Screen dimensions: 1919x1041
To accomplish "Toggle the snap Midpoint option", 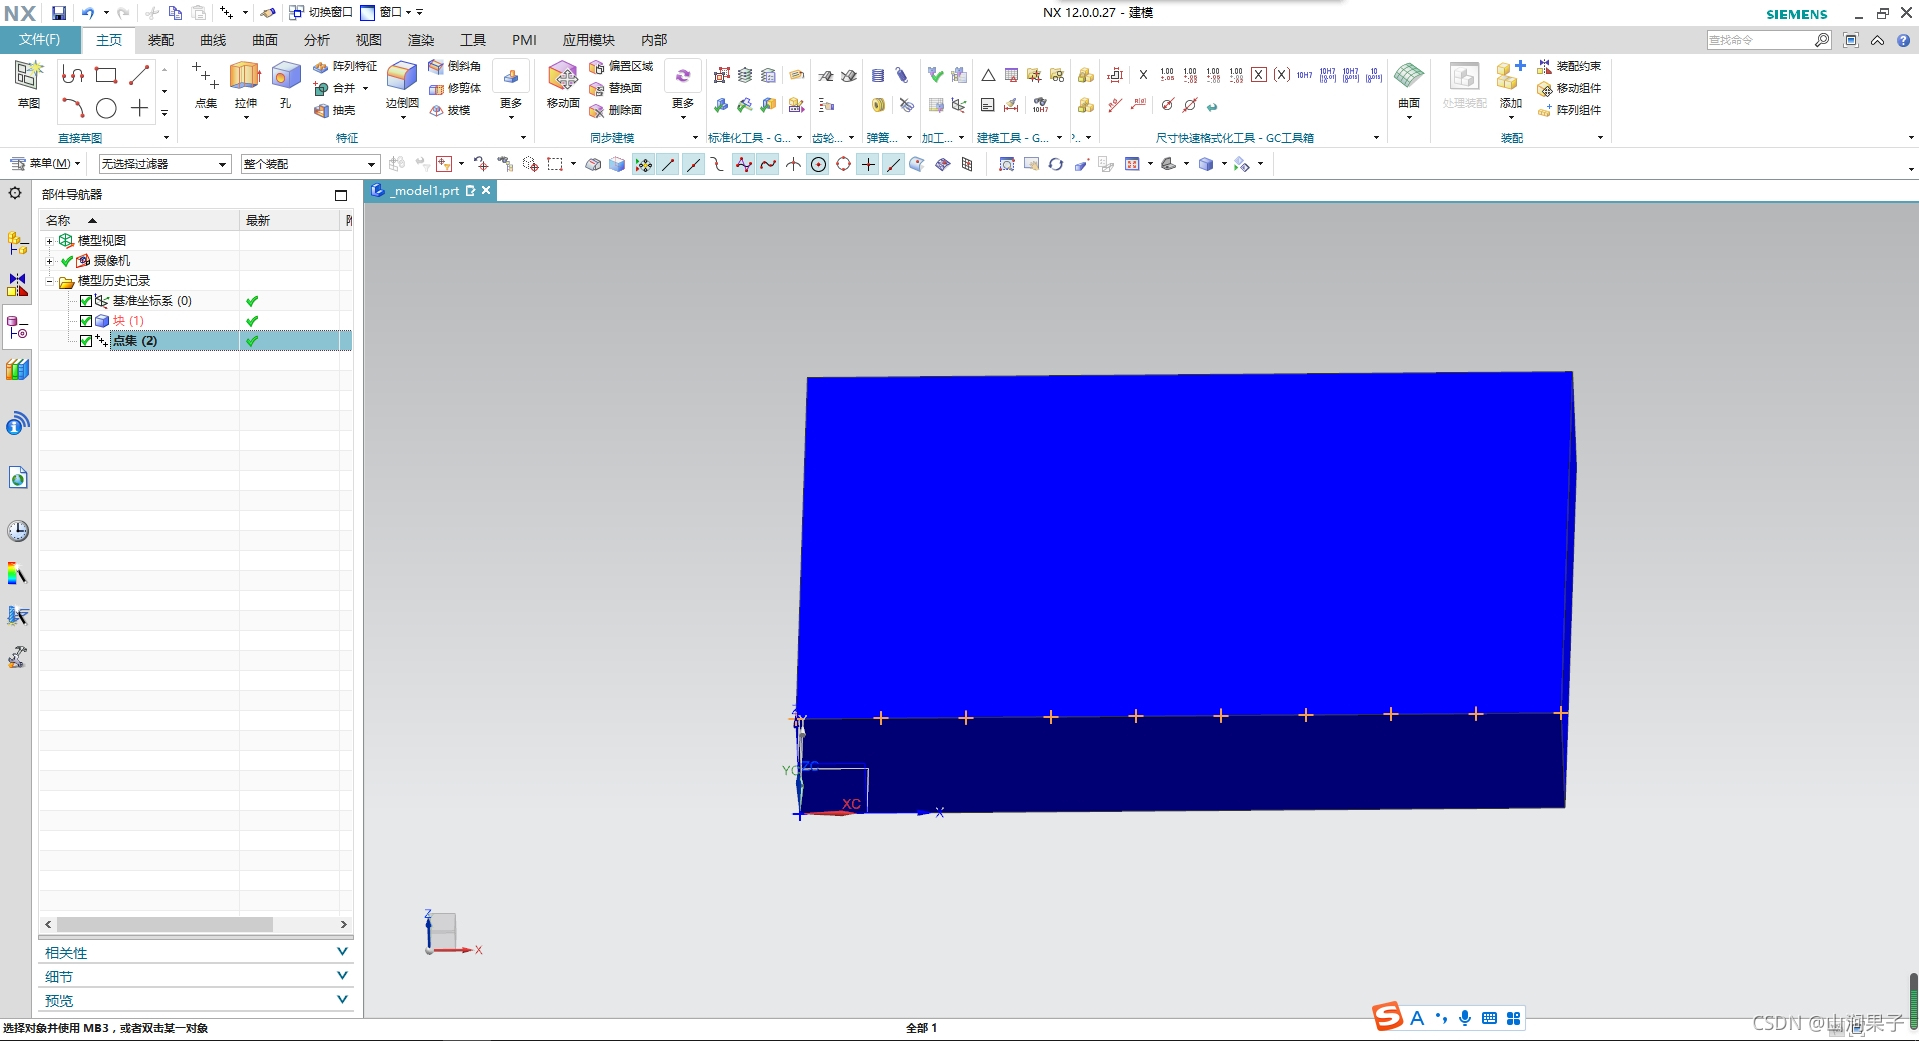I will [x=693, y=164].
